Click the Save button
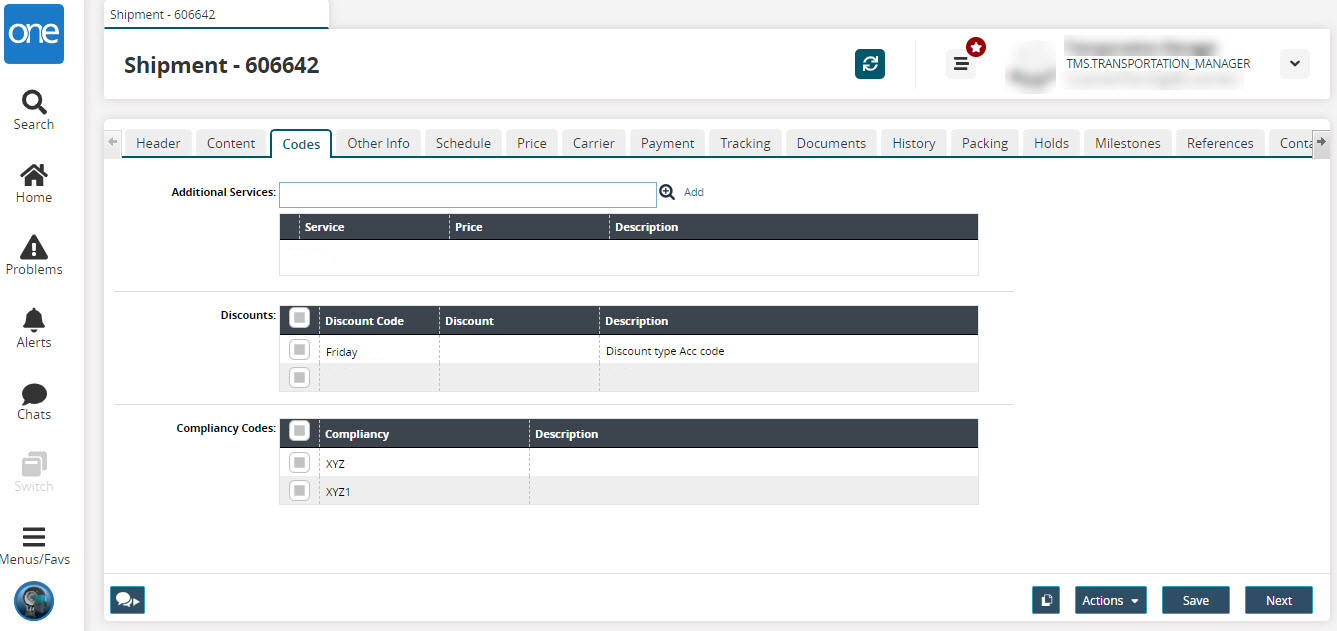Viewport: 1337px width, 631px height. tap(1196, 600)
